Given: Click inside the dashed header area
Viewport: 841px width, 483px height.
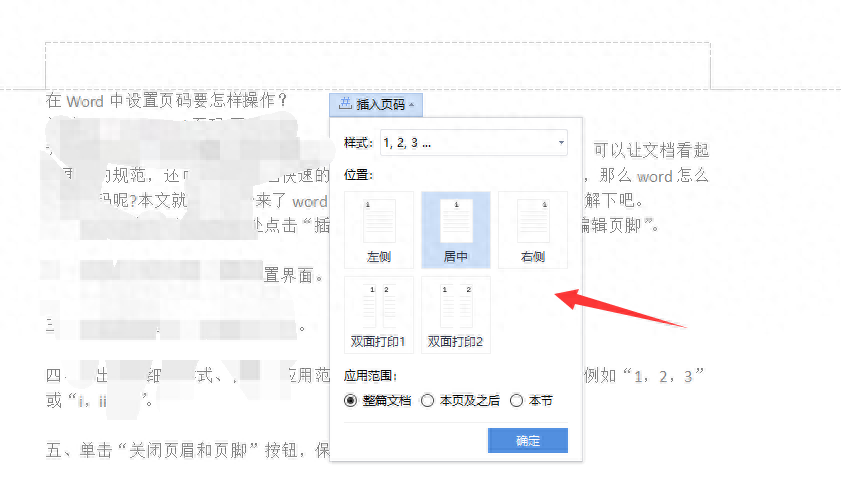Looking at the screenshot, I should (x=378, y=65).
